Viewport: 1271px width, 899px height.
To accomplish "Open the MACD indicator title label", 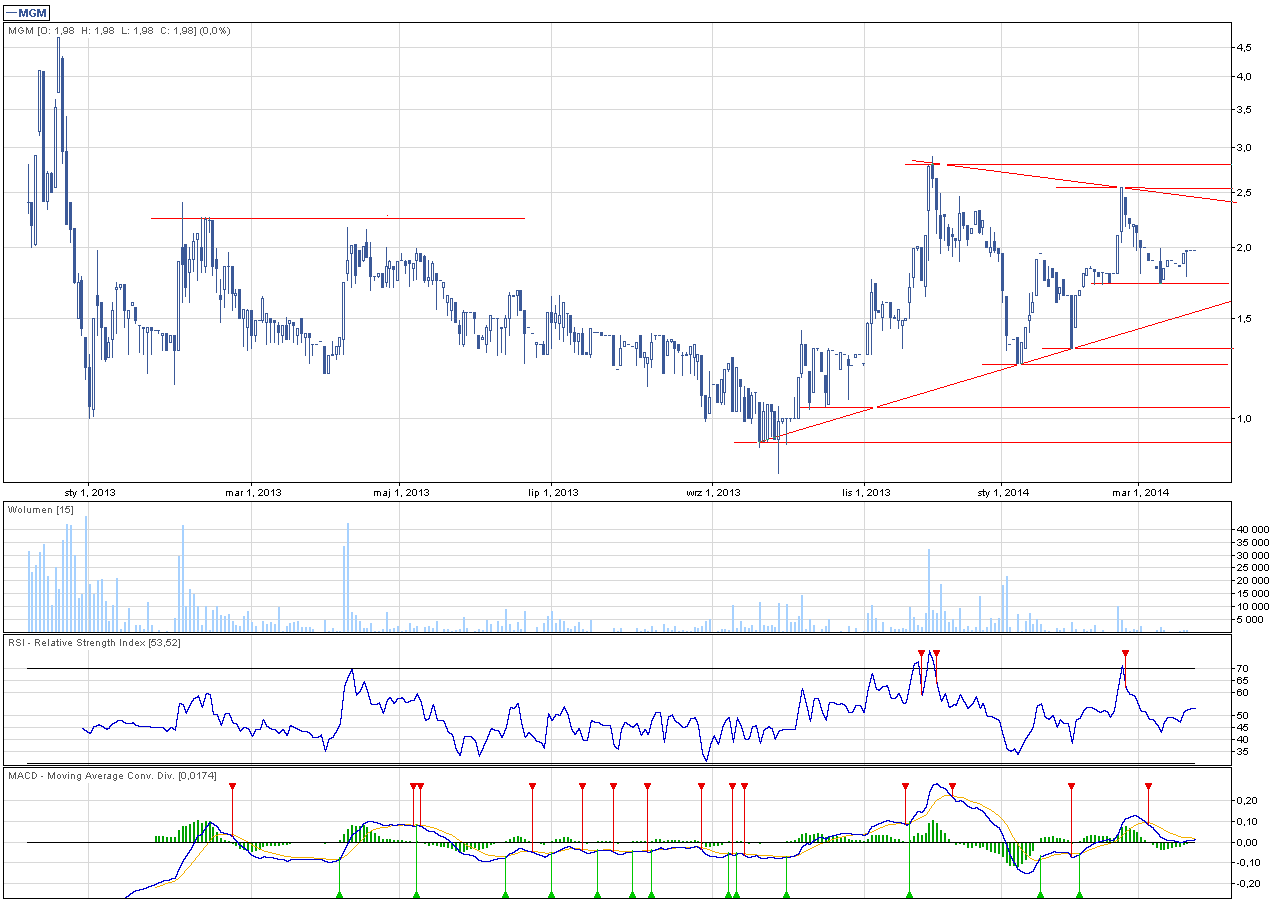I will coord(106,775).
